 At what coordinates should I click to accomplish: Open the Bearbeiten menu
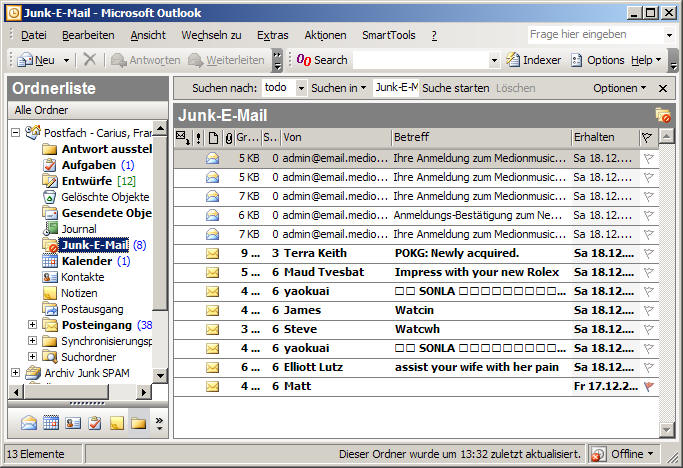coord(88,35)
